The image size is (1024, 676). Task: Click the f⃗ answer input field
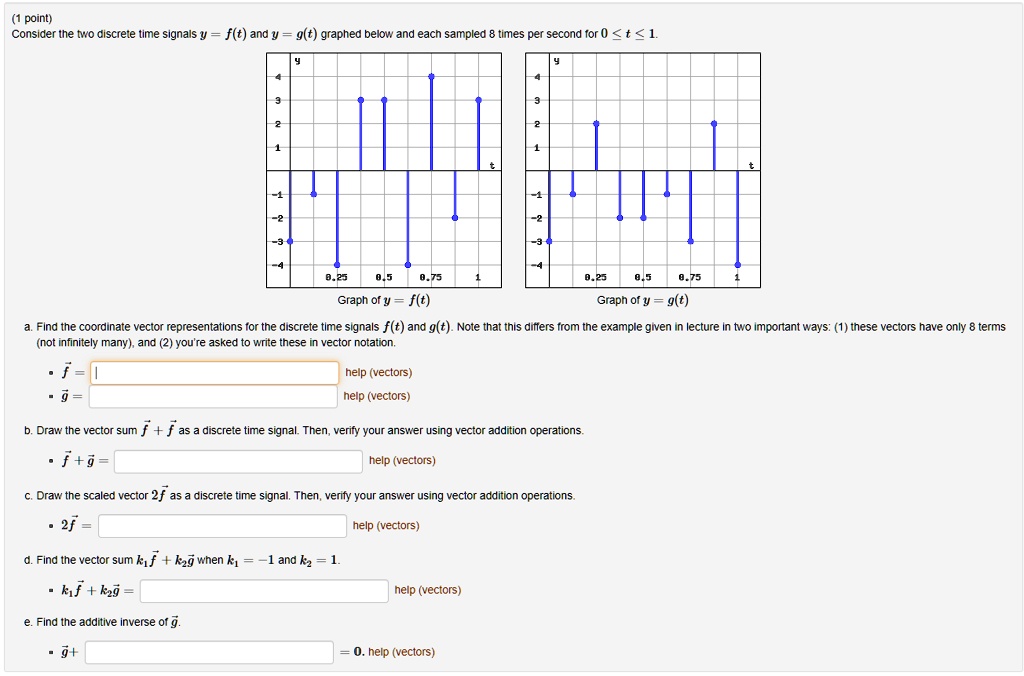(x=215, y=372)
